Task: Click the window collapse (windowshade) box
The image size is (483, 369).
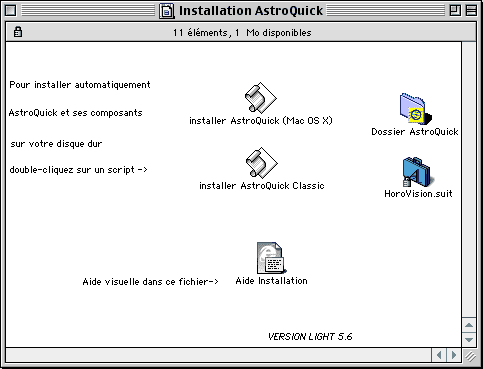Action: pyautogui.click(x=471, y=11)
